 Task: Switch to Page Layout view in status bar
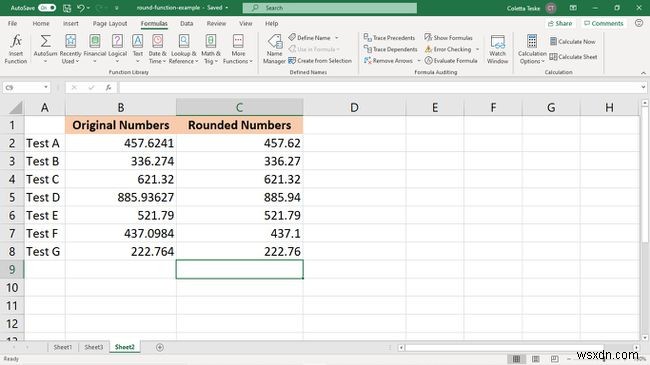point(536,359)
